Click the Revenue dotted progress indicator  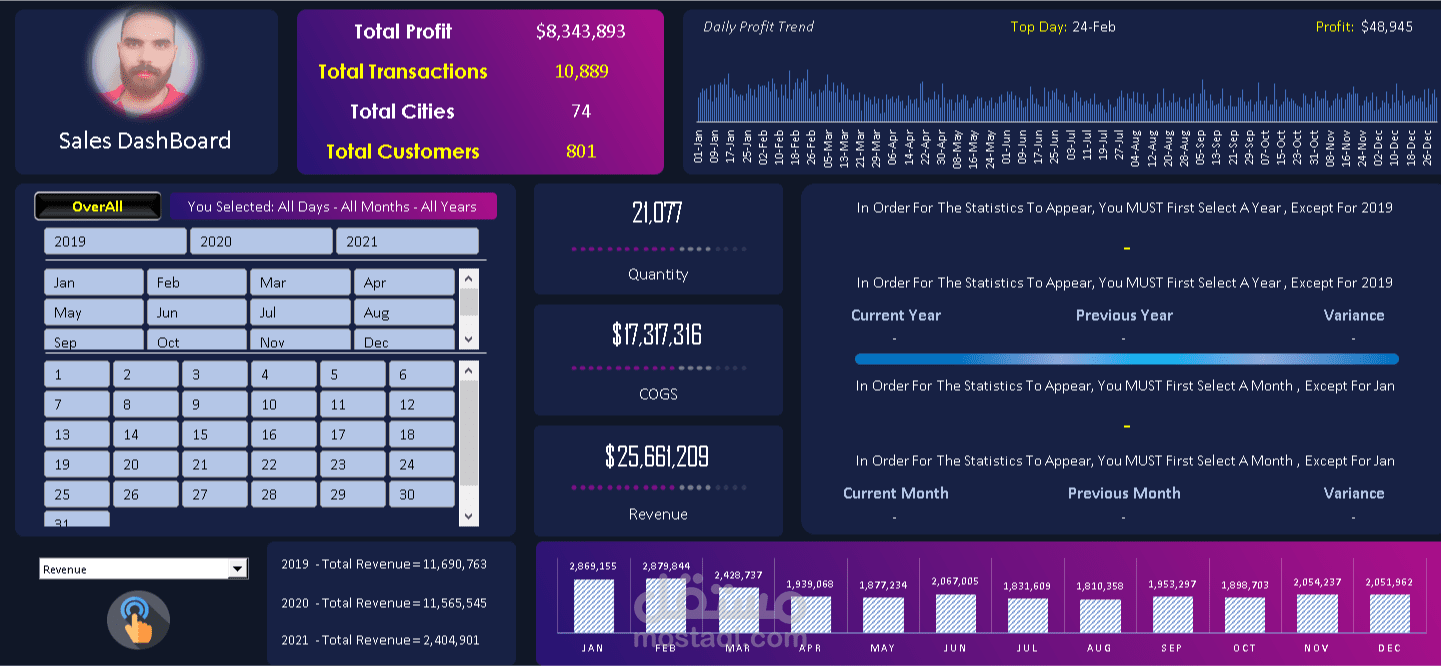658,488
